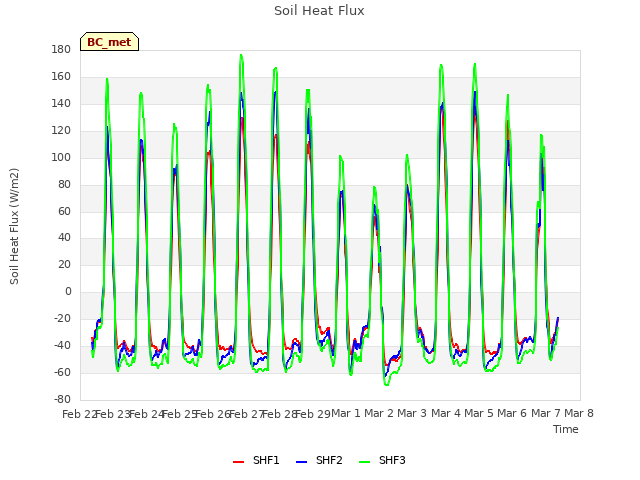
Task: Click the Mar 7 x-axis tick label
Action: pos(546,413)
